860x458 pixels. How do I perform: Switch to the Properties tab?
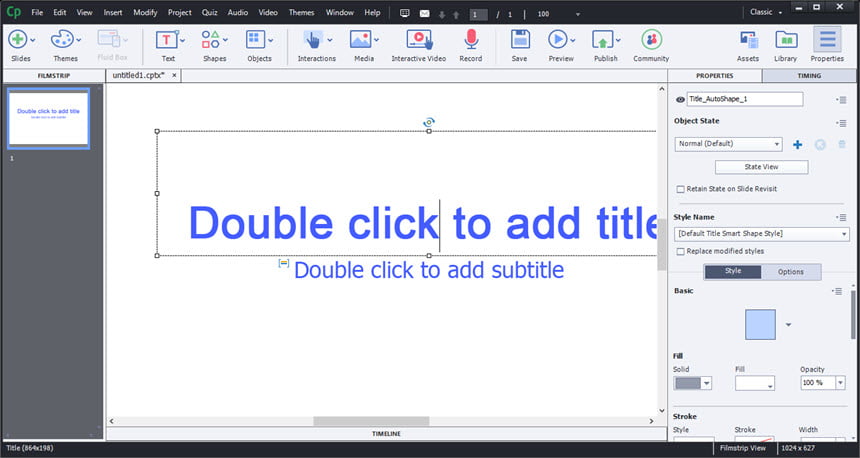pyautogui.click(x=715, y=76)
